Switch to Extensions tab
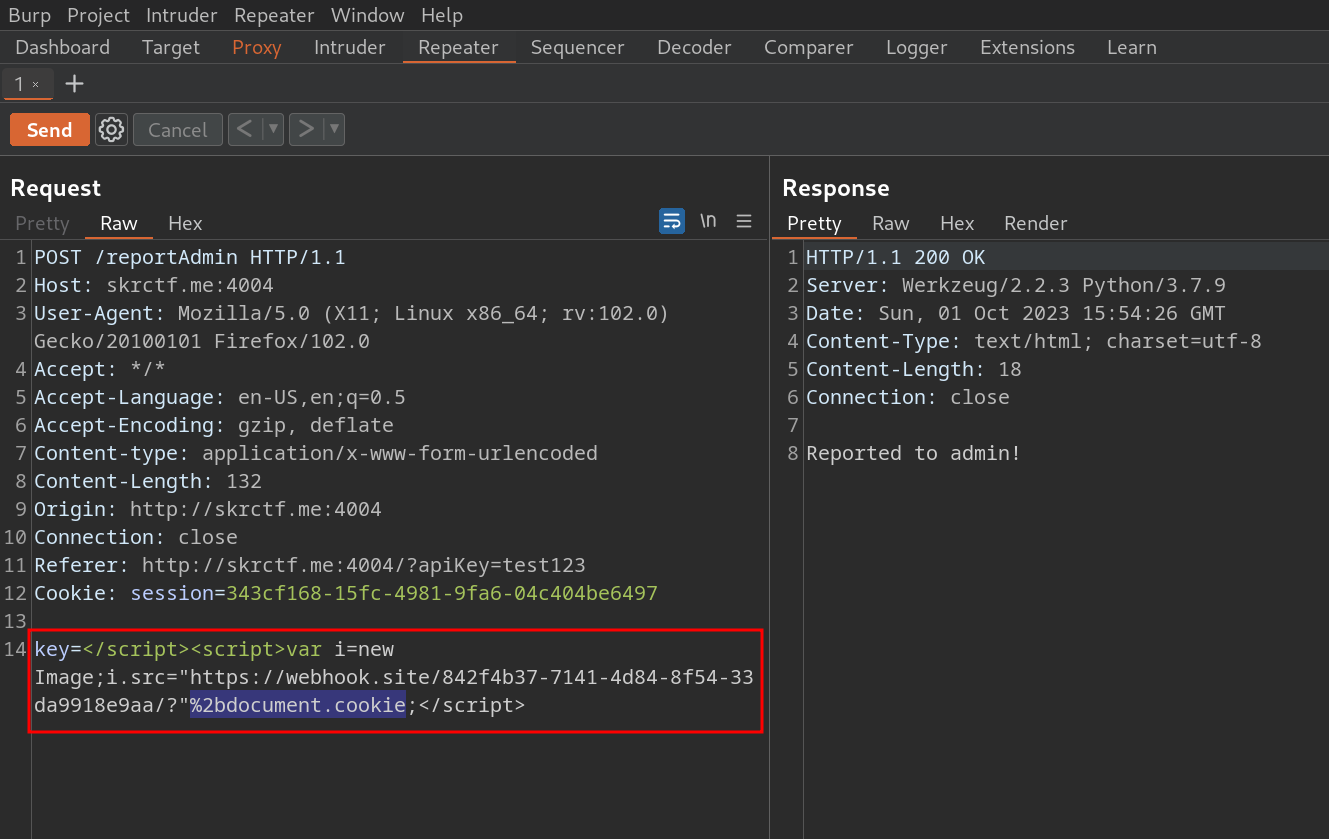 point(1027,47)
